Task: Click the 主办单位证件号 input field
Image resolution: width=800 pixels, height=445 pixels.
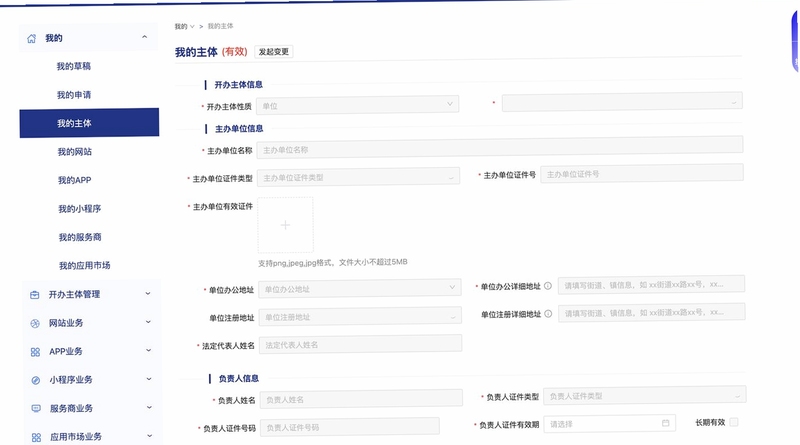Action: click(642, 174)
